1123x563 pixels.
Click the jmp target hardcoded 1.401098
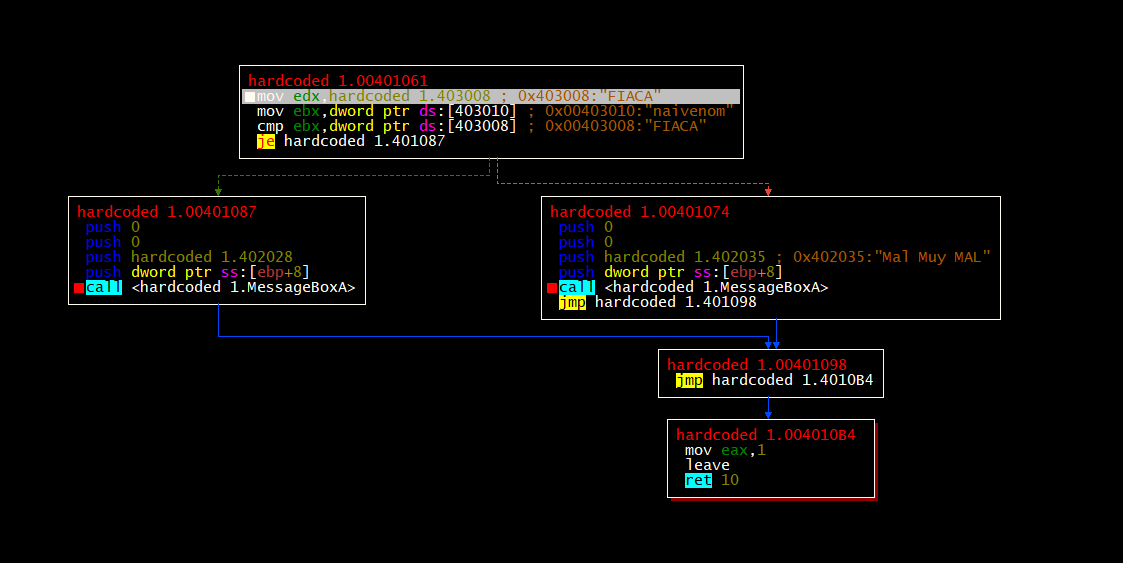tap(675, 302)
